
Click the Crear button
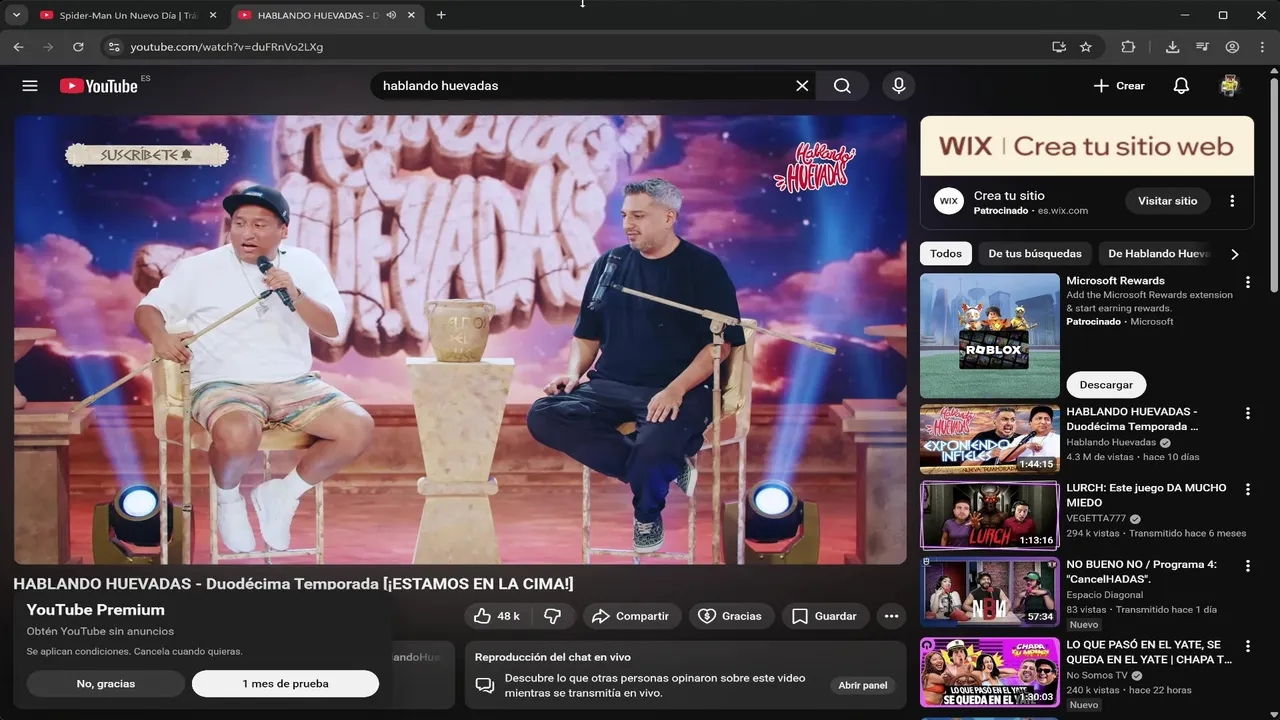(x=1119, y=86)
